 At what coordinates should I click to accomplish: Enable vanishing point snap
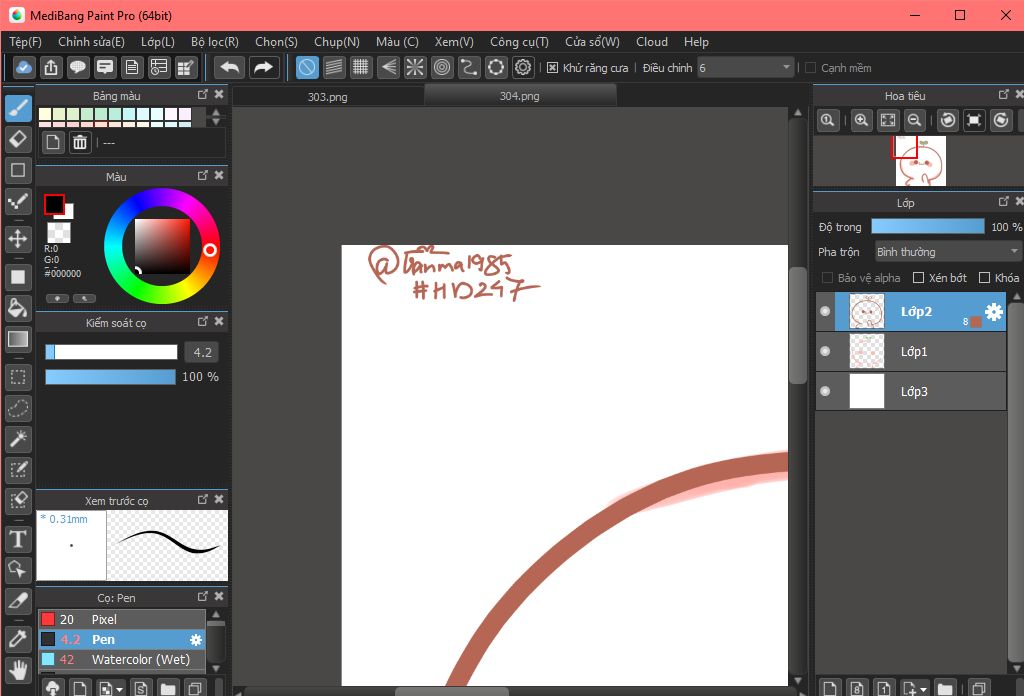coord(388,67)
